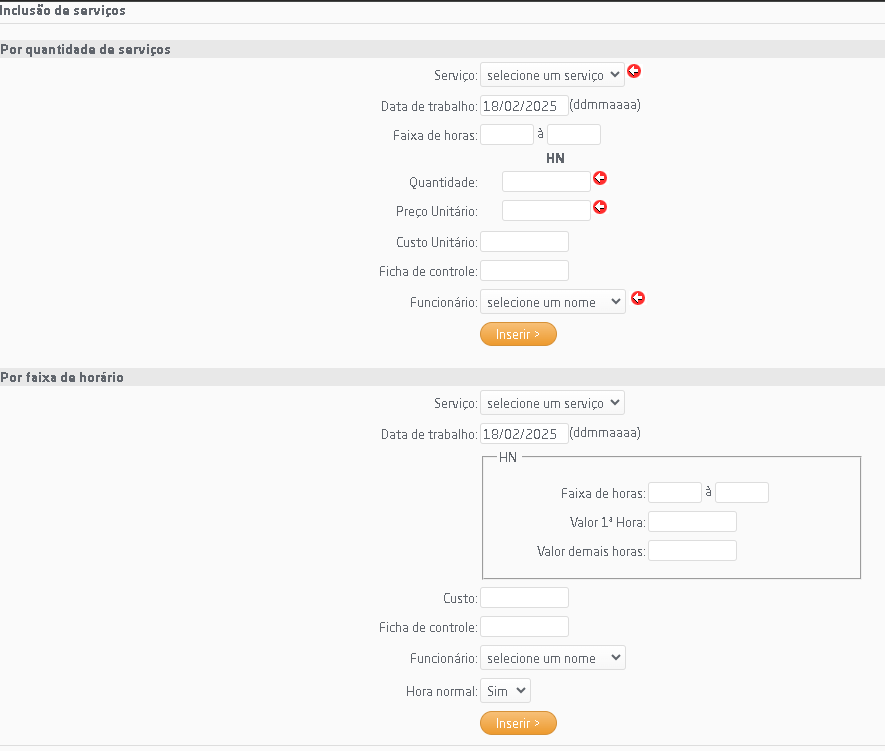Screen dimensions: 885x751
Task: Expand the Hora normal Sim dropdown
Action: tap(505, 691)
